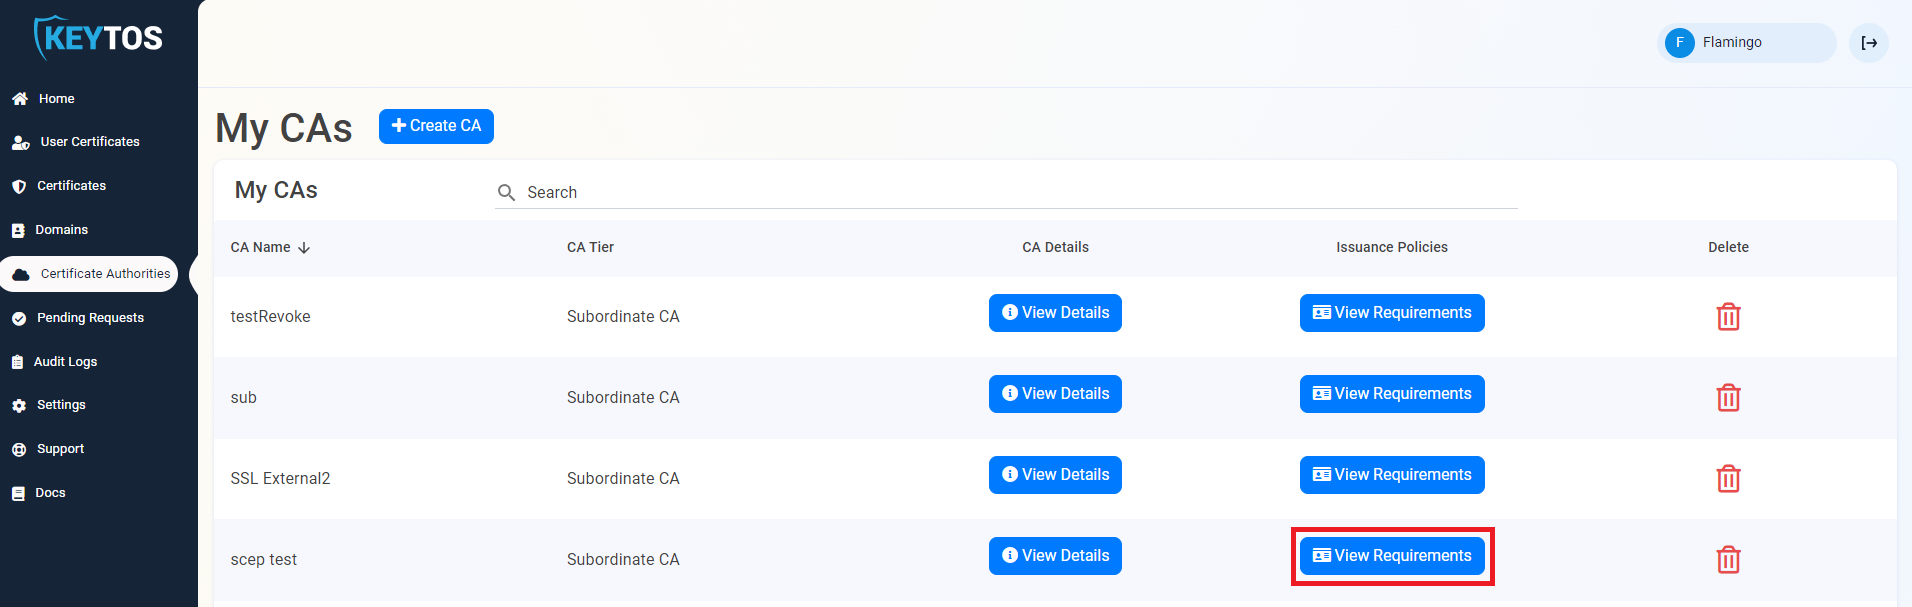Click the logout icon in the top right
1912x607 pixels.
tap(1868, 42)
